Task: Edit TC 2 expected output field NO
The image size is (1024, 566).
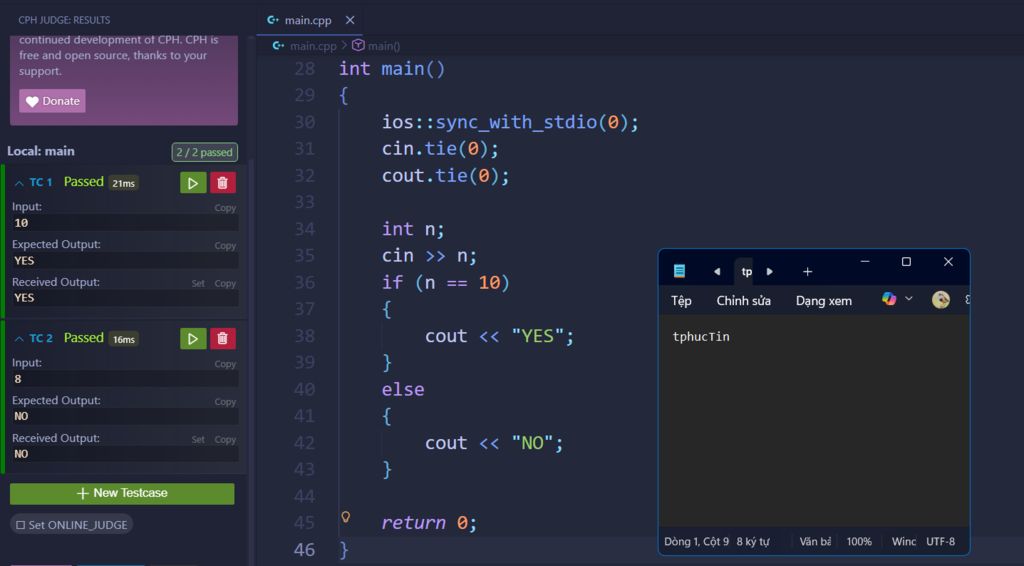Action: [x=124, y=417]
